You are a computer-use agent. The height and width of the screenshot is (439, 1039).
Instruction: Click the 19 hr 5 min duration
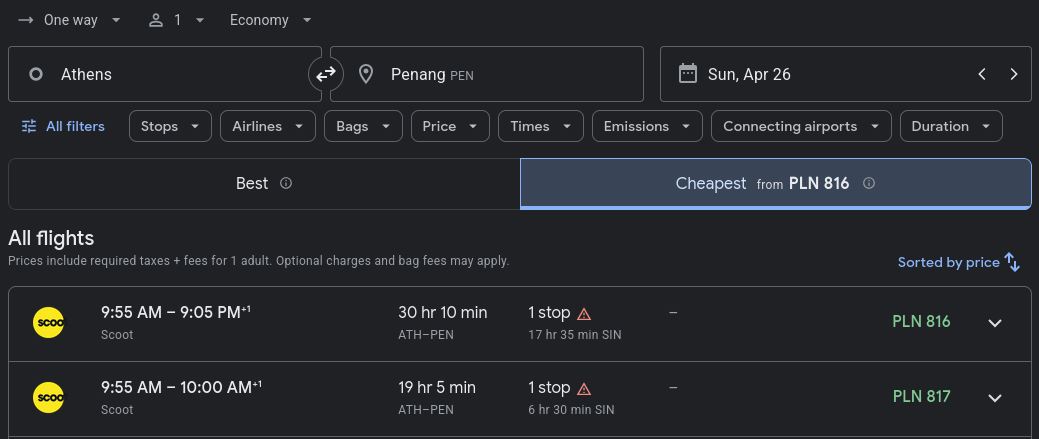coord(437,387)
